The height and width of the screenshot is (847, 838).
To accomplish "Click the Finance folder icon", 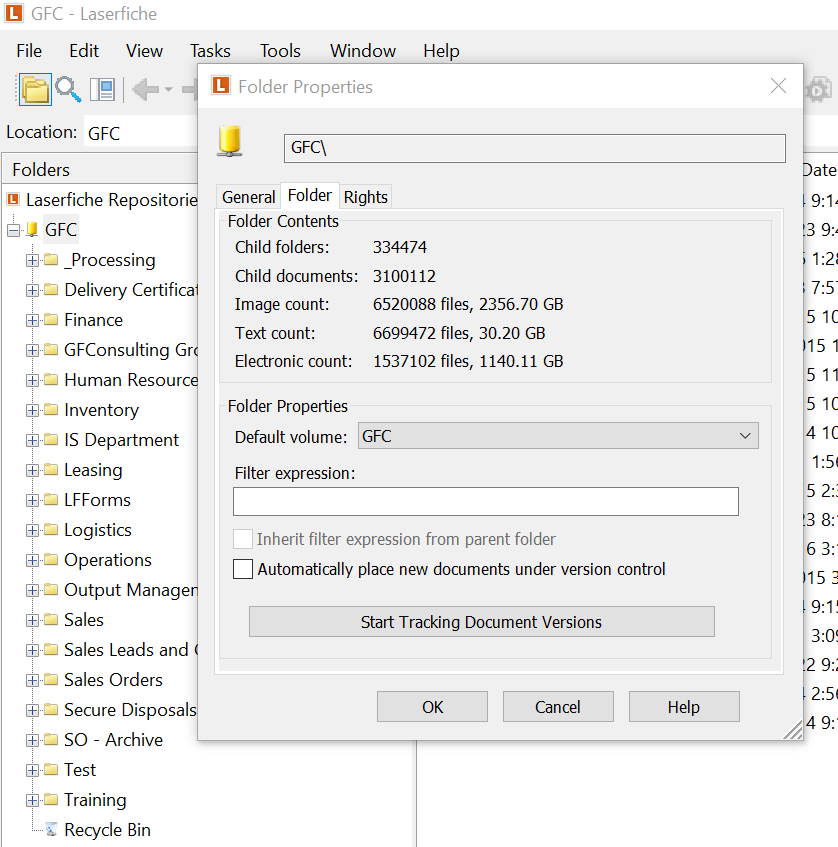I will [x=51, y=319].
